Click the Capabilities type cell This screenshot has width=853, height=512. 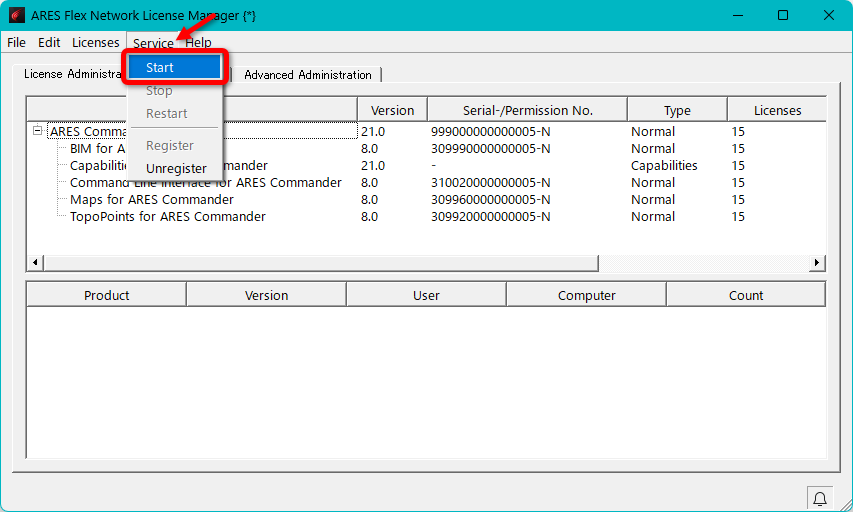(x=664, y=165)
